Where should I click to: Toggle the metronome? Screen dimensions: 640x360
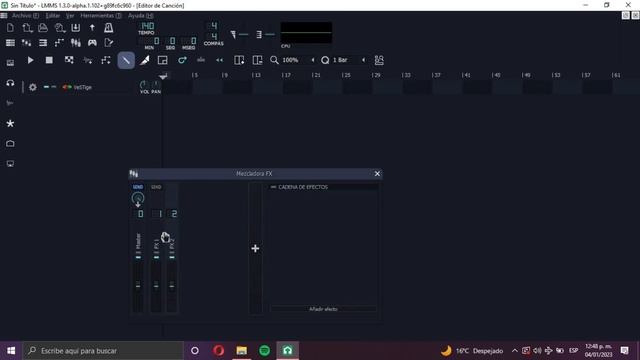[109, 28]
